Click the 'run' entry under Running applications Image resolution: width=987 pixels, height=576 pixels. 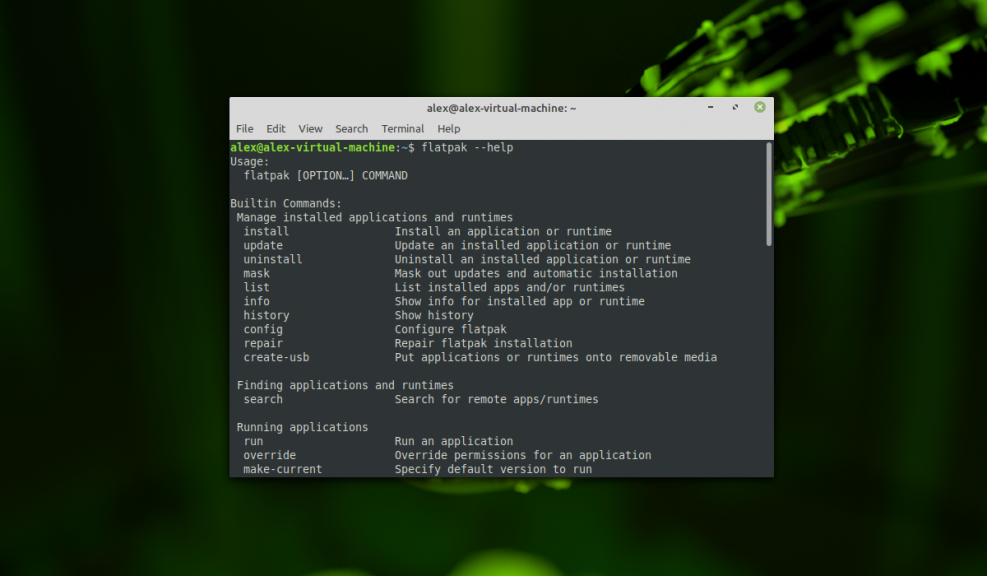click(252, 441)
